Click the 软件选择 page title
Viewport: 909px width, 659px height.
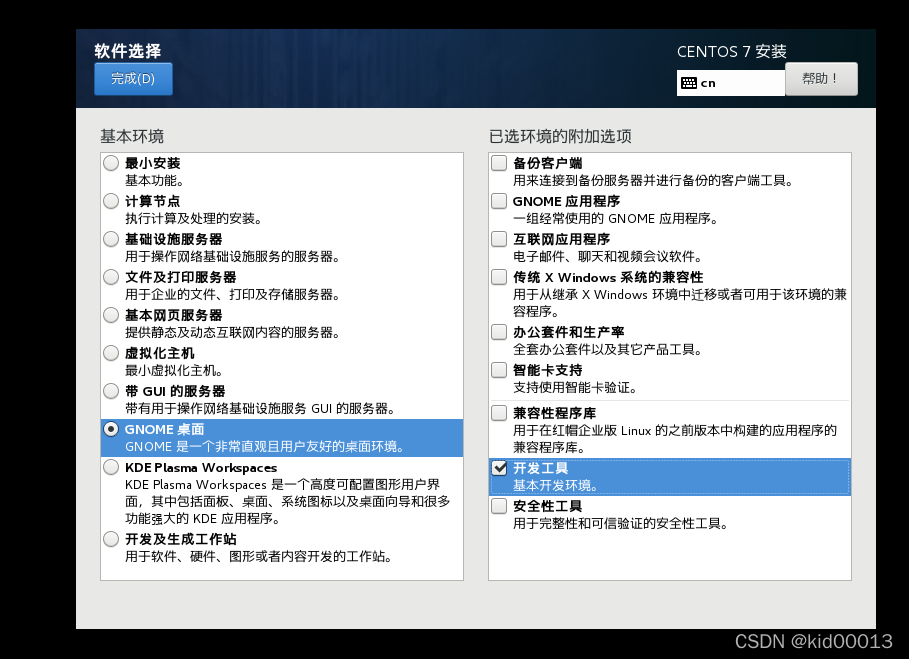tap(128, 51)
